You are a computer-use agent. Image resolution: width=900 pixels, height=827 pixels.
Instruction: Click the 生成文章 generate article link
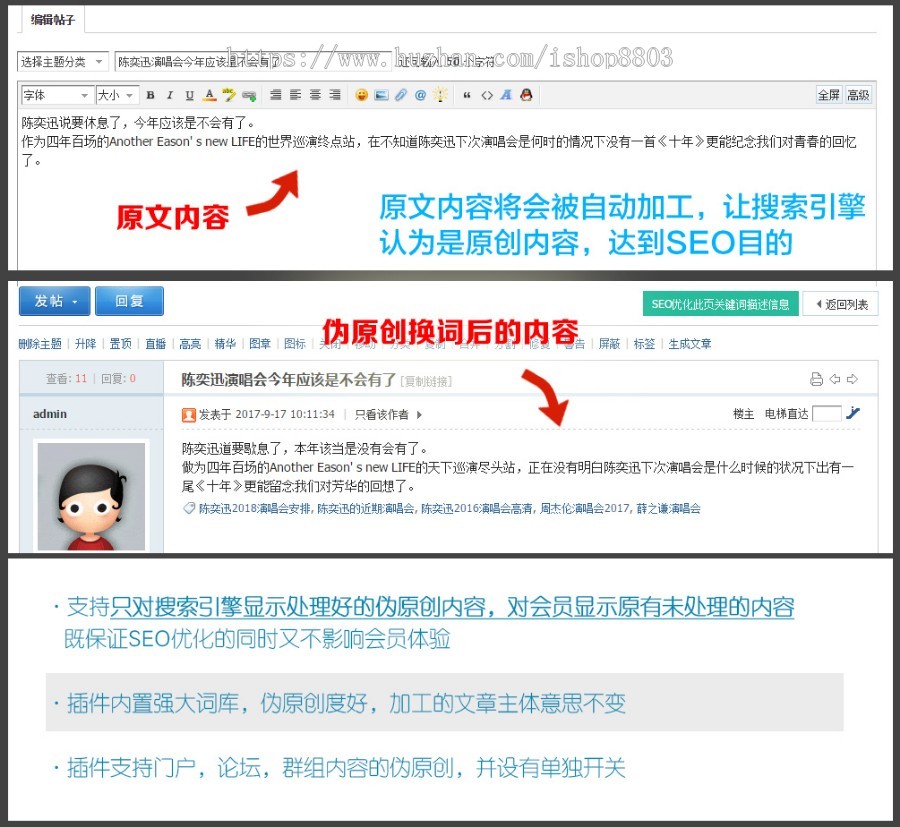690,344
